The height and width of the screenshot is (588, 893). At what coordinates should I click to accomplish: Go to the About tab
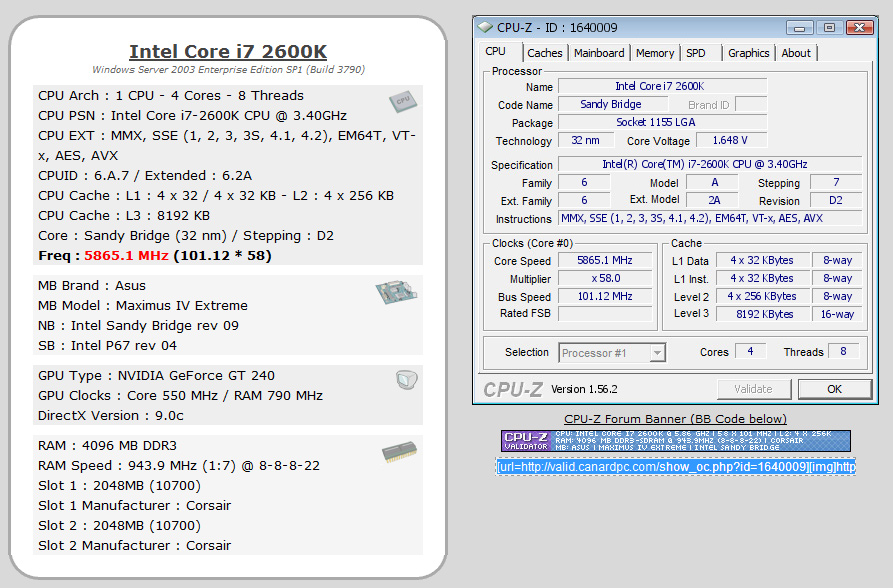tap(796, 53)
